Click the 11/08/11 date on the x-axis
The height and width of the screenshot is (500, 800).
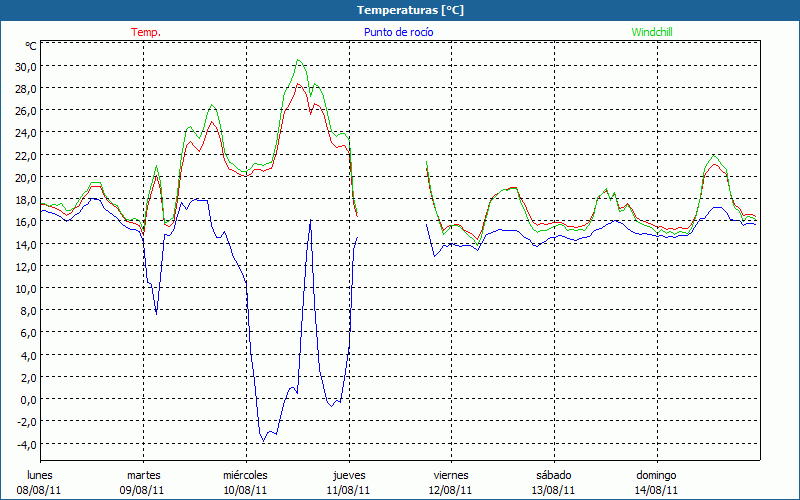point(349,490)
